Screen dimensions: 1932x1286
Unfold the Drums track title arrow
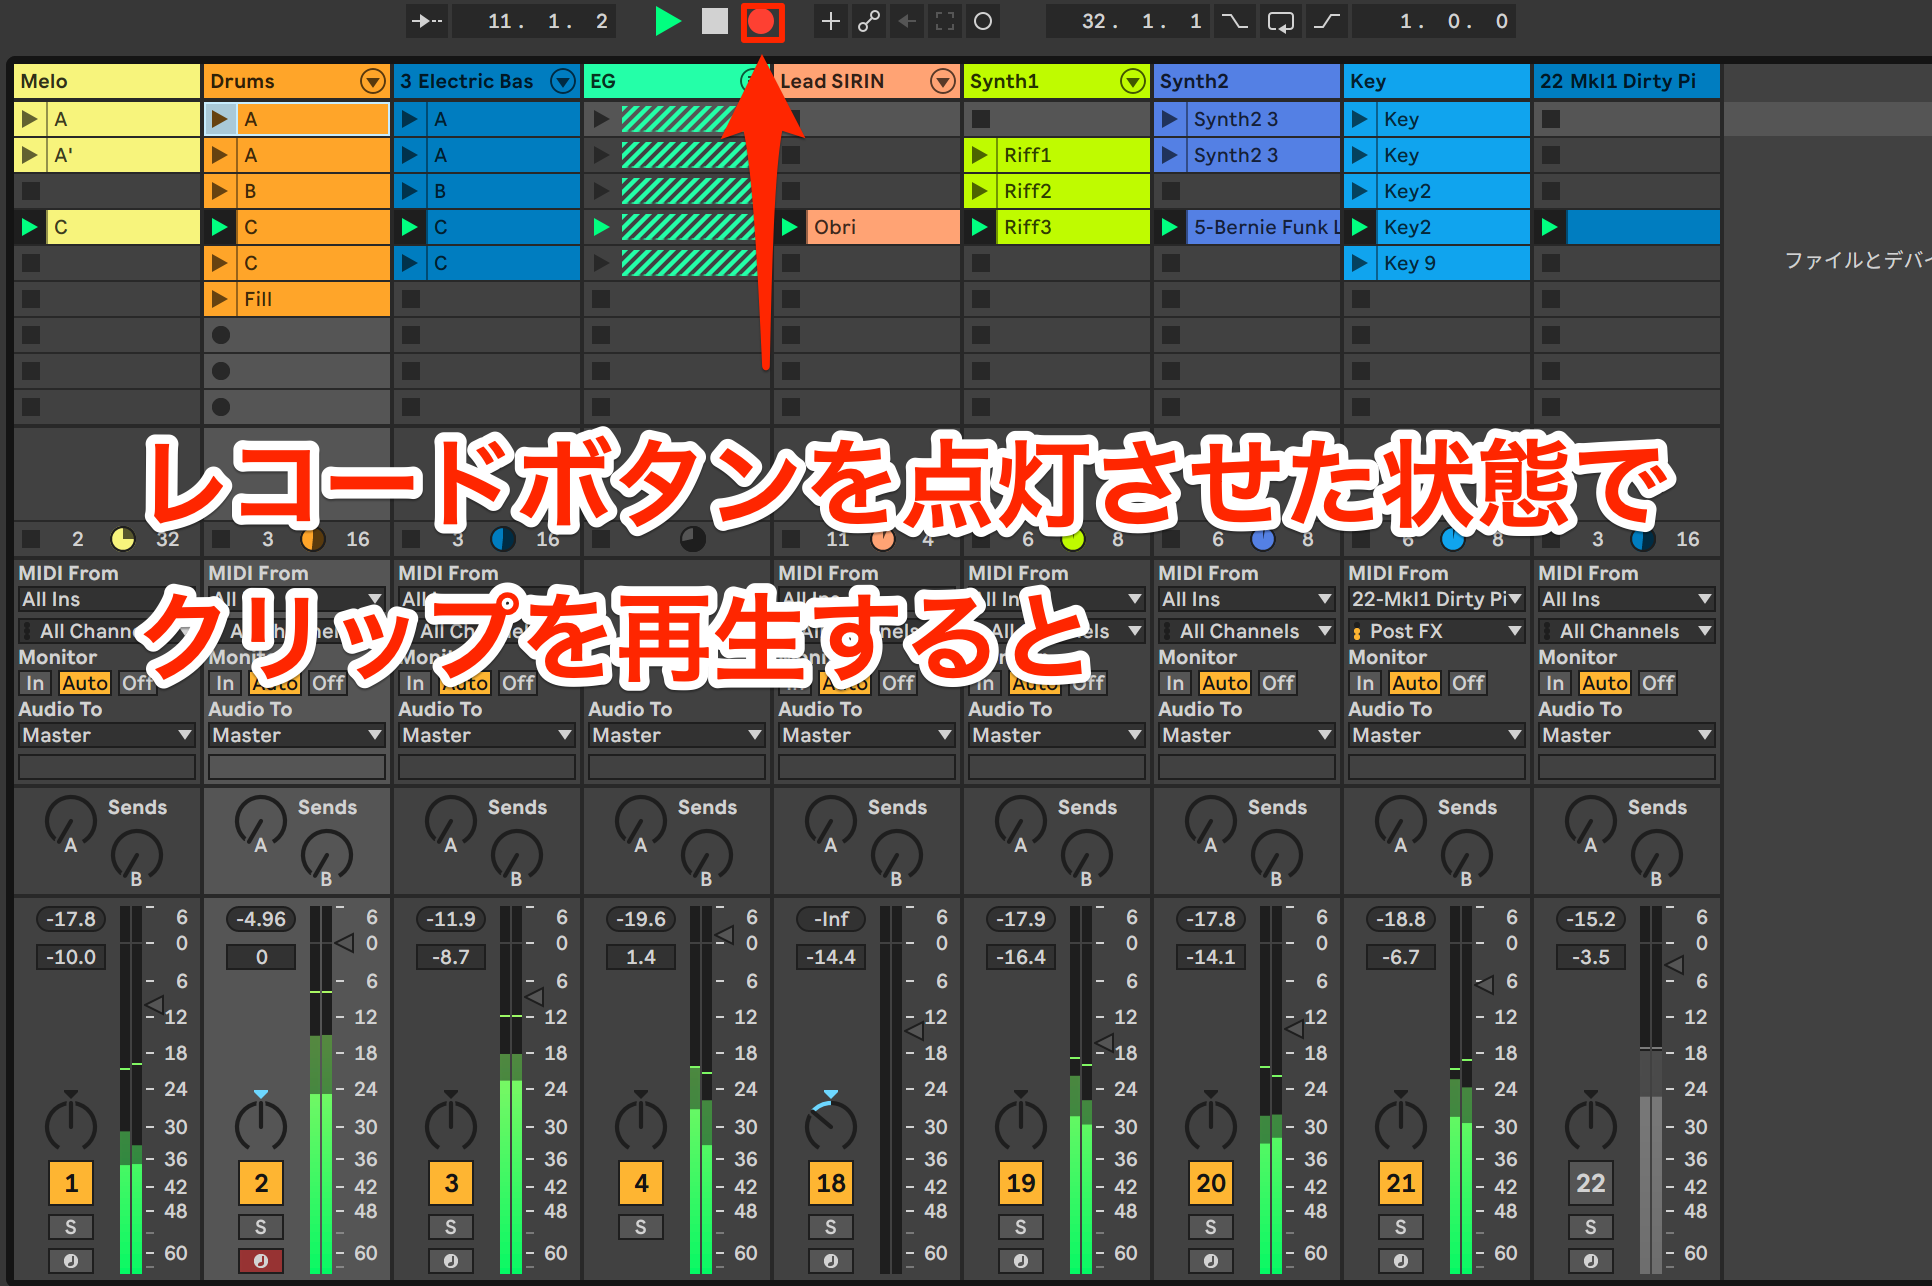373,81
